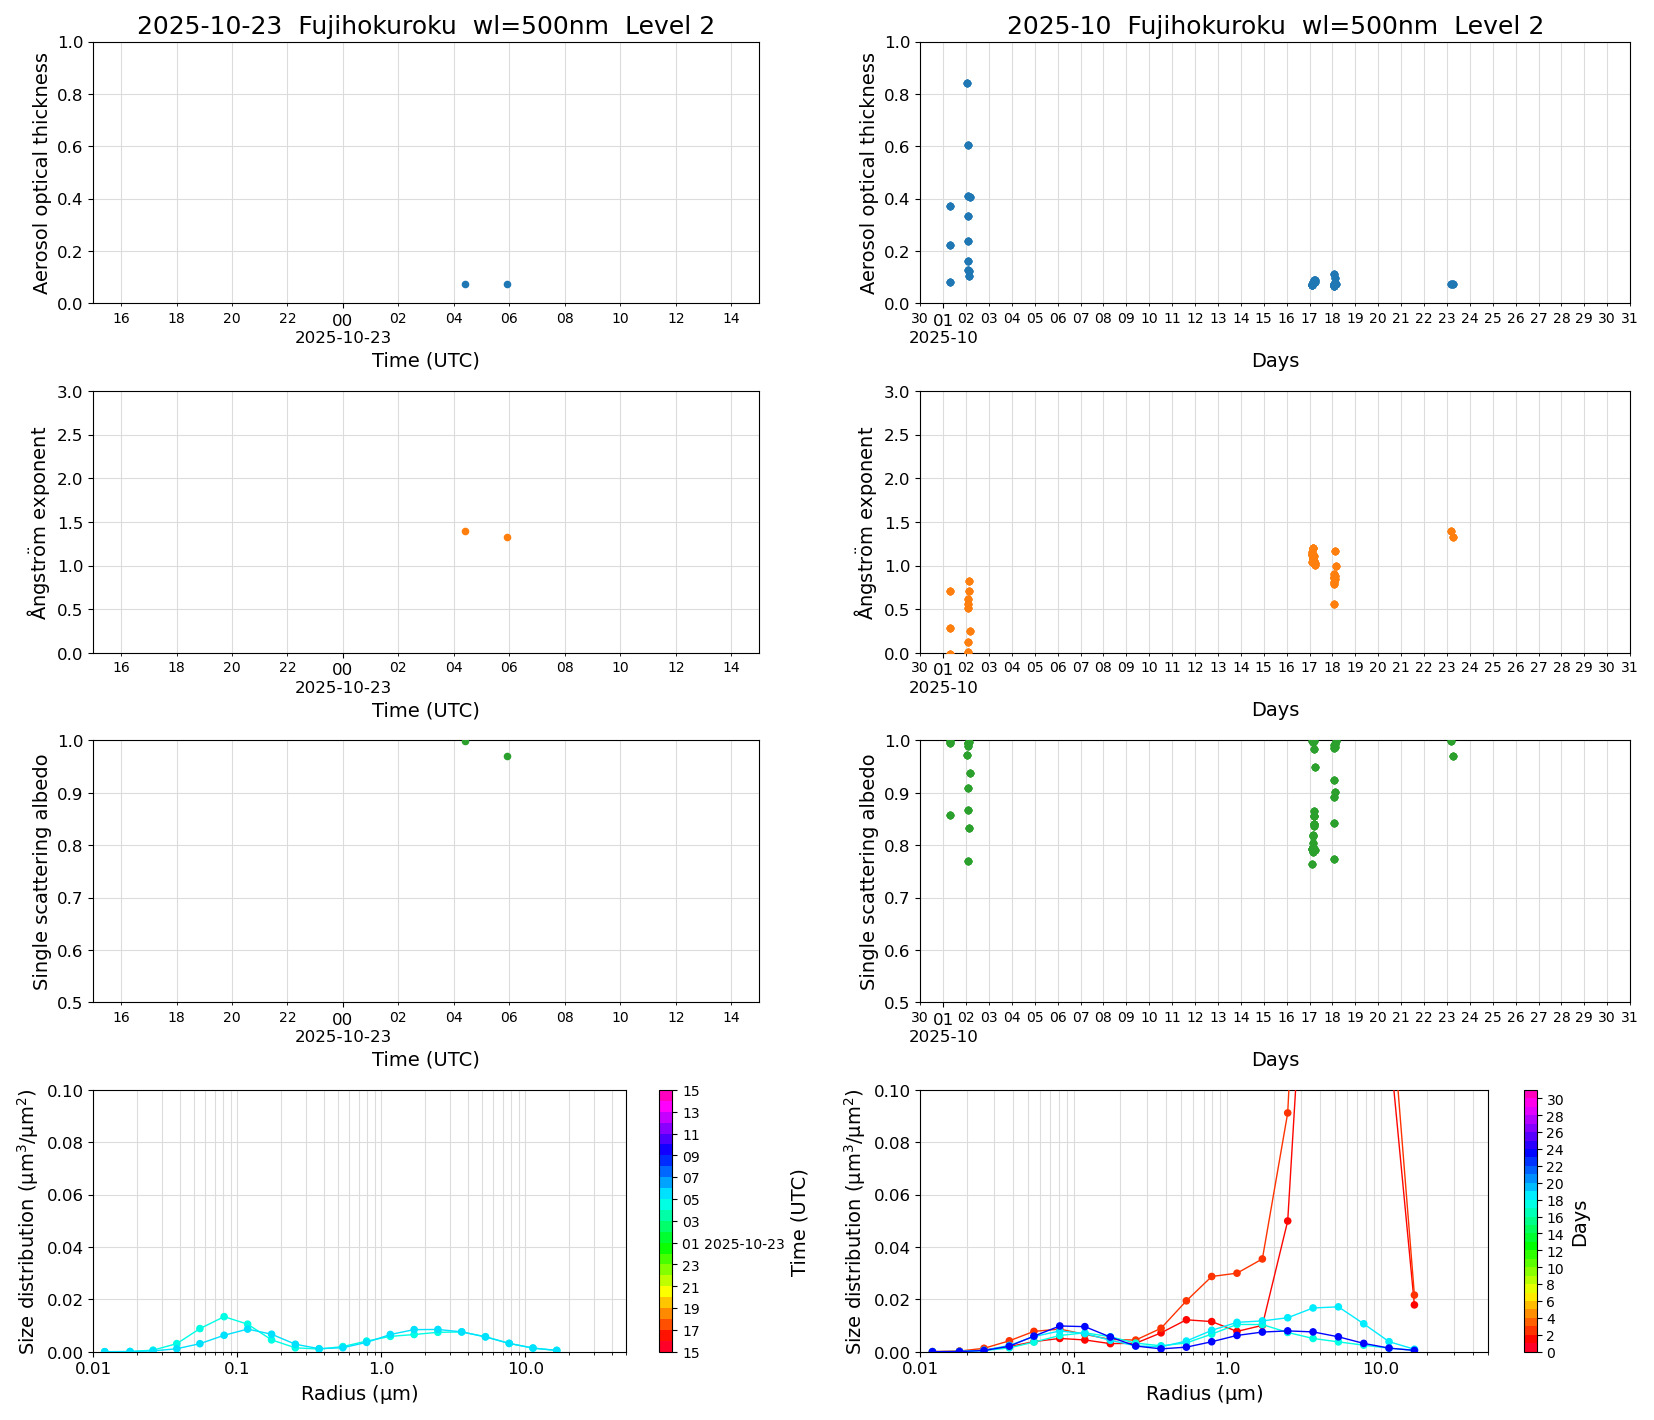Click the daily Size distribution y-axis label

pyautogui.click(x=27, y=1221)
